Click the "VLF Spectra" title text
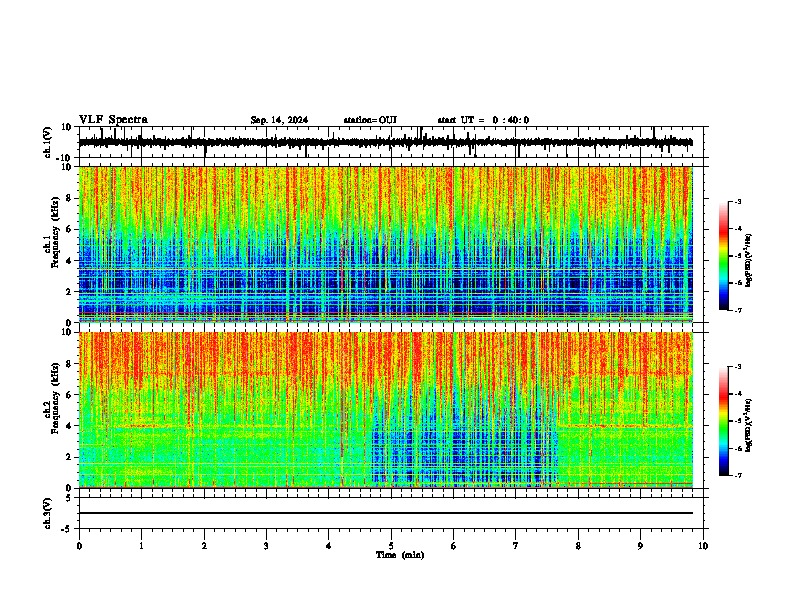 point(113,119)
